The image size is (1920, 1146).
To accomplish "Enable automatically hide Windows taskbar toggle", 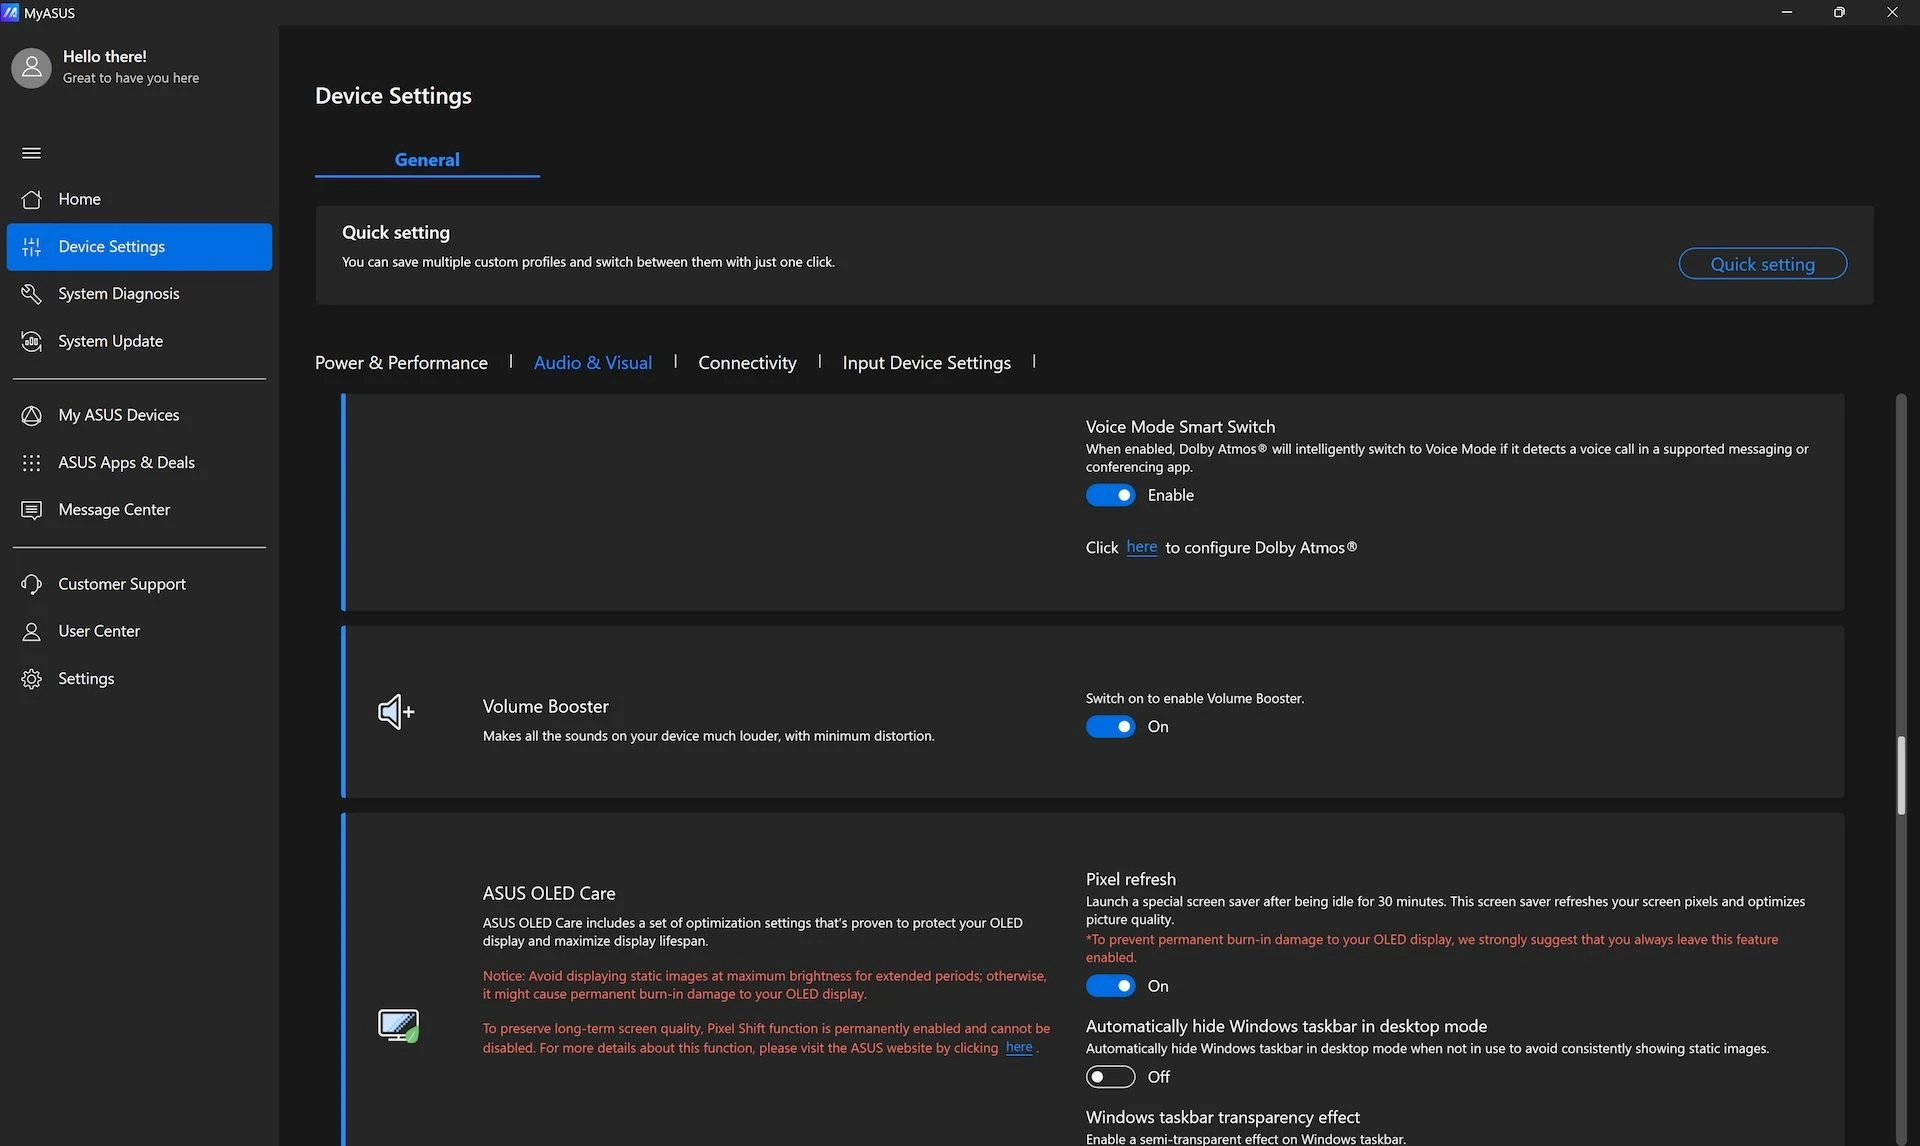I will (x=1110, y=1077).
